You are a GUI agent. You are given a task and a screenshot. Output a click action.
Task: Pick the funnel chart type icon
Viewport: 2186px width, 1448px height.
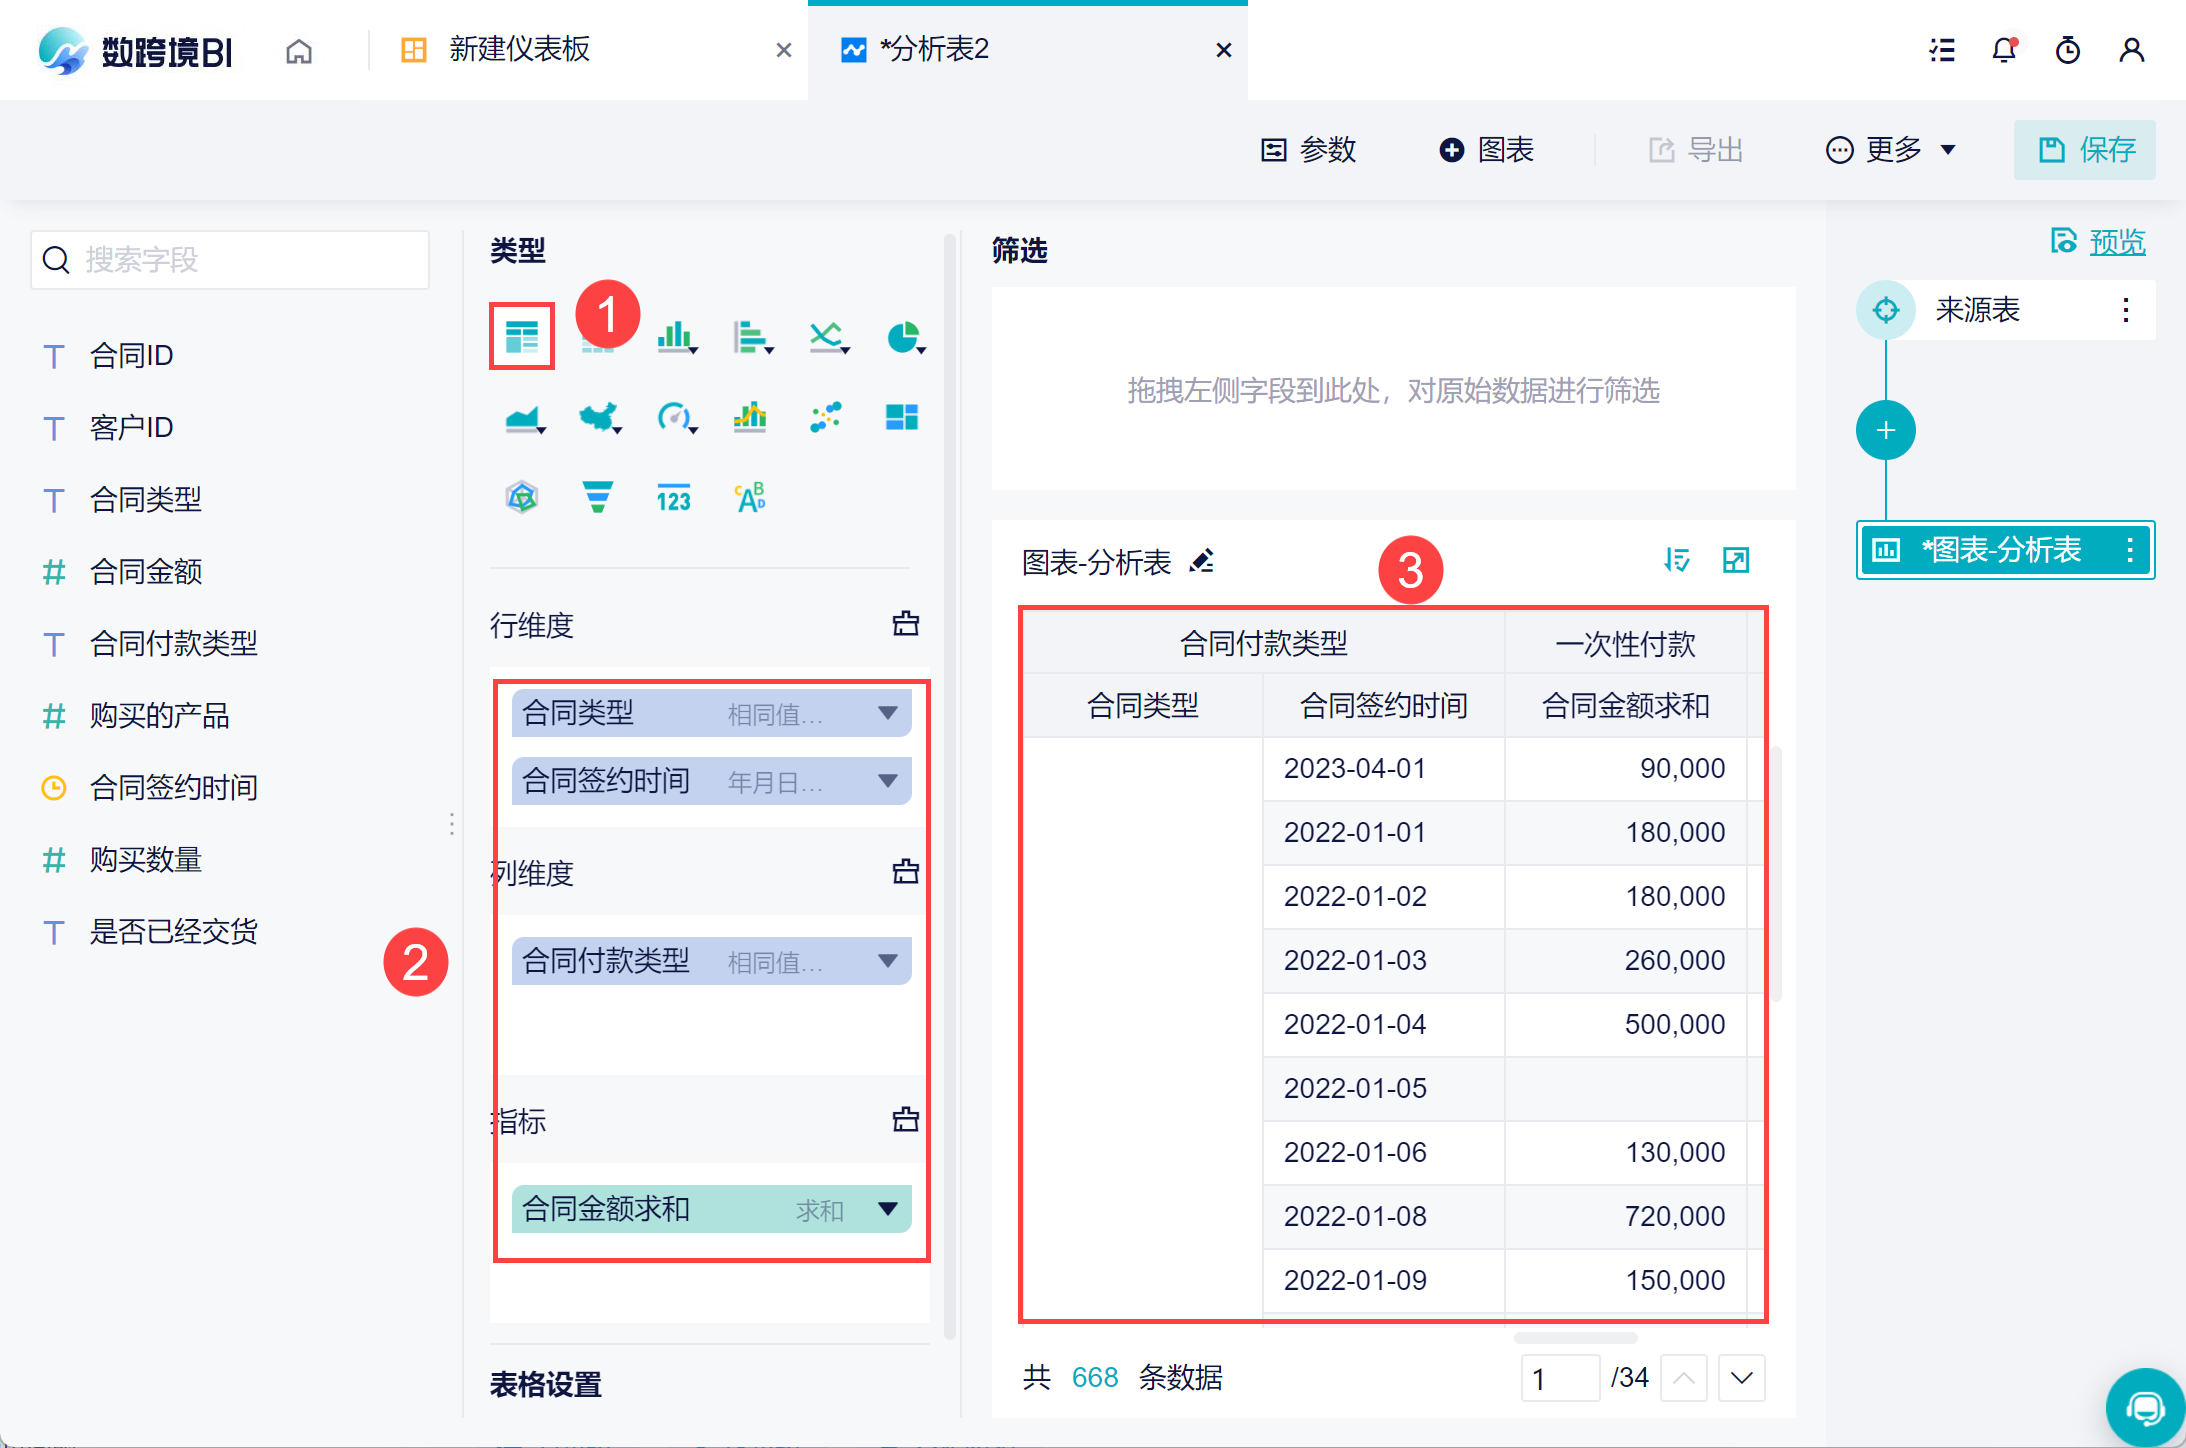tap(597, 496)
